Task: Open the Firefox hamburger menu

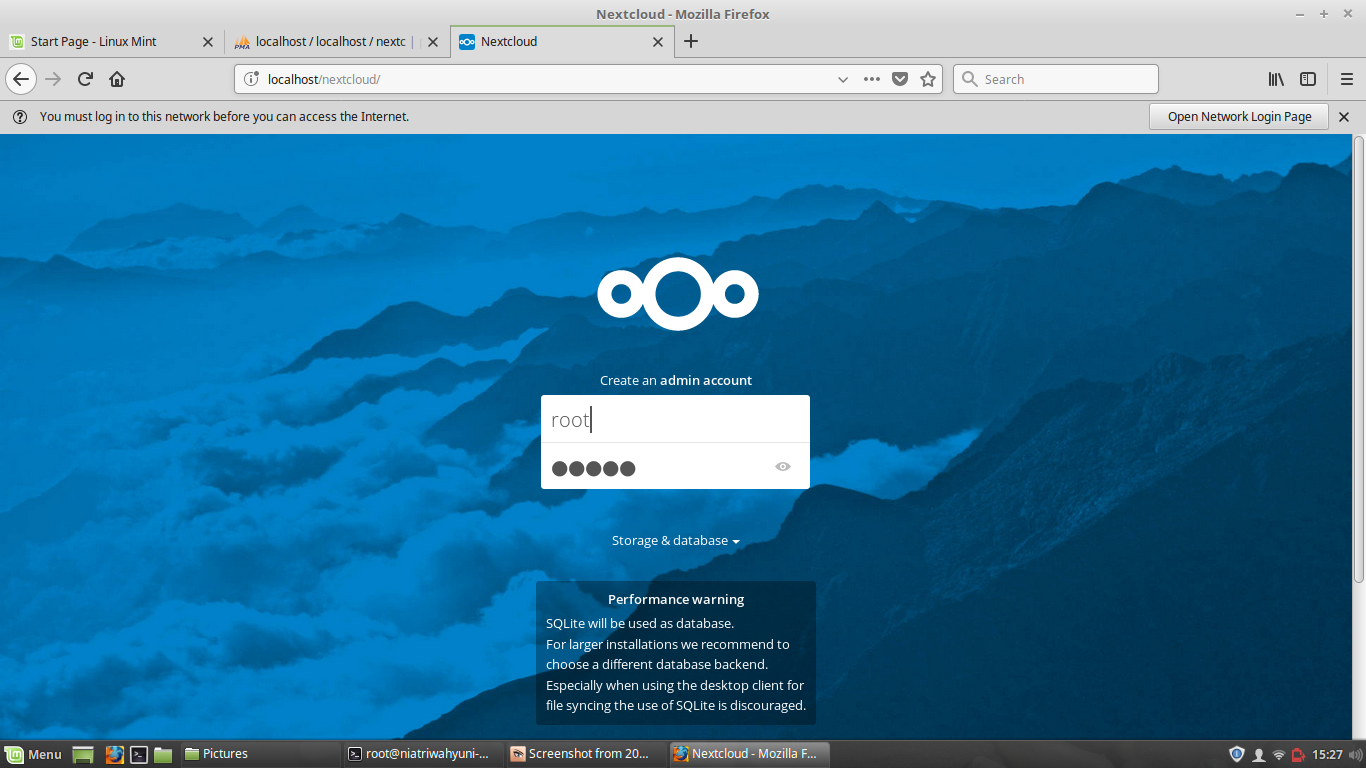Action: tap(1346, 78)
